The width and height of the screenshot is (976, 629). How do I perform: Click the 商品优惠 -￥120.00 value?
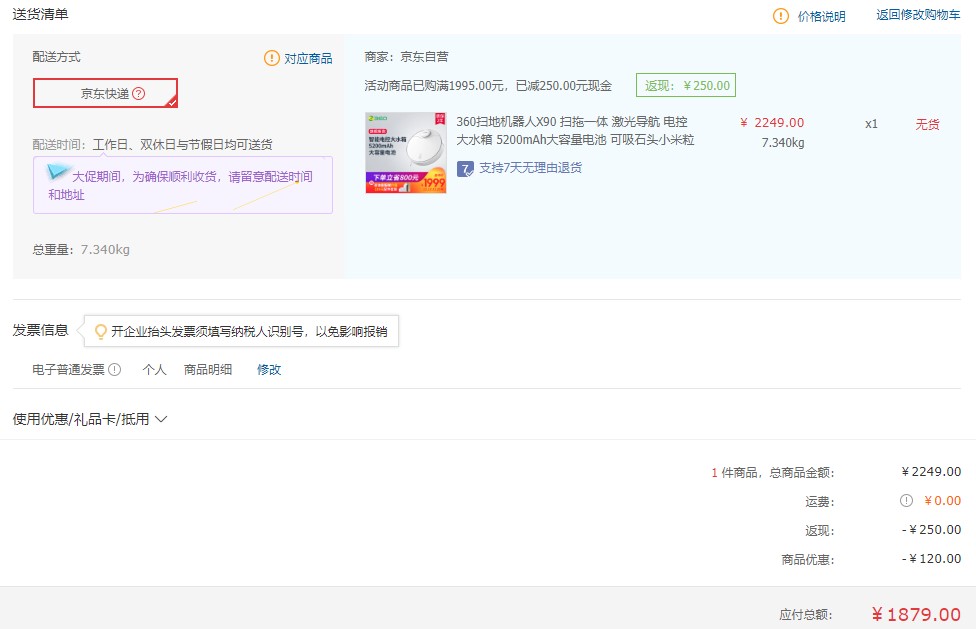pyautogui.click(x=931, y=559)
